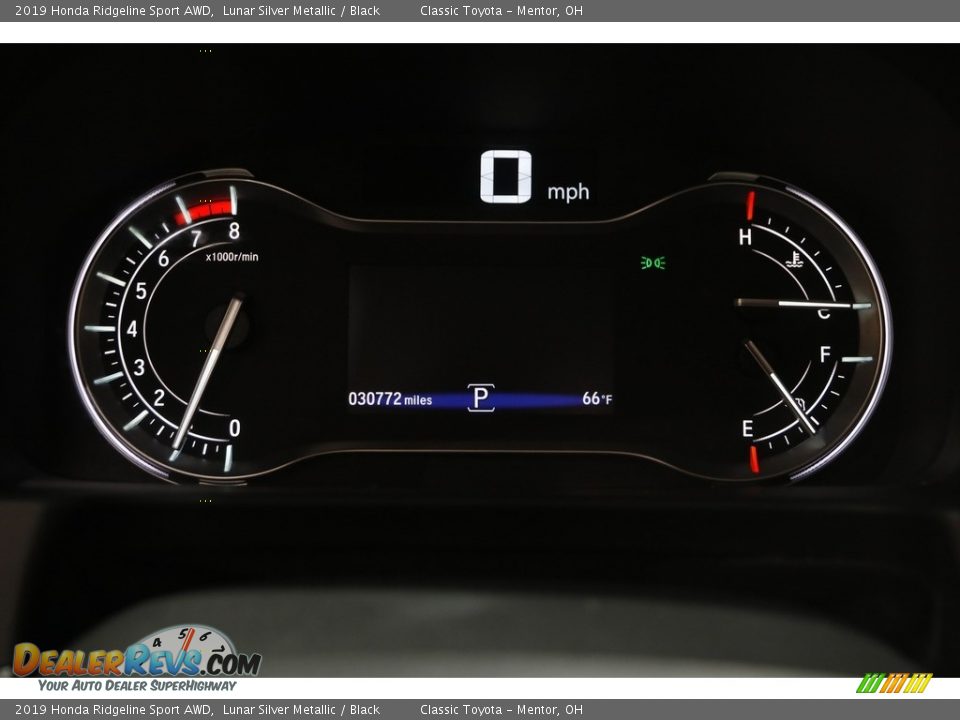
Task: Click 'Lunar Silver Metallic / Black' in top caption
Action: (301, 10)
